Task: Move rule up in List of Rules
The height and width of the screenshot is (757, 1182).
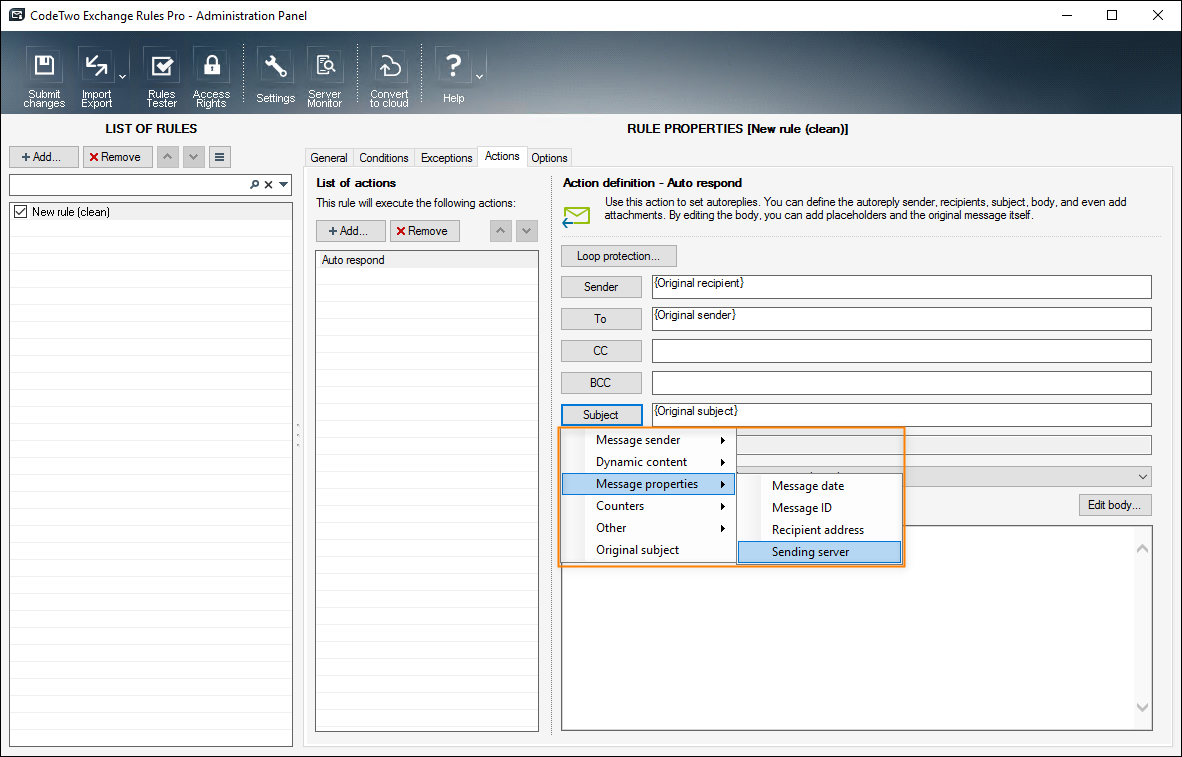Action: point(167,157)
